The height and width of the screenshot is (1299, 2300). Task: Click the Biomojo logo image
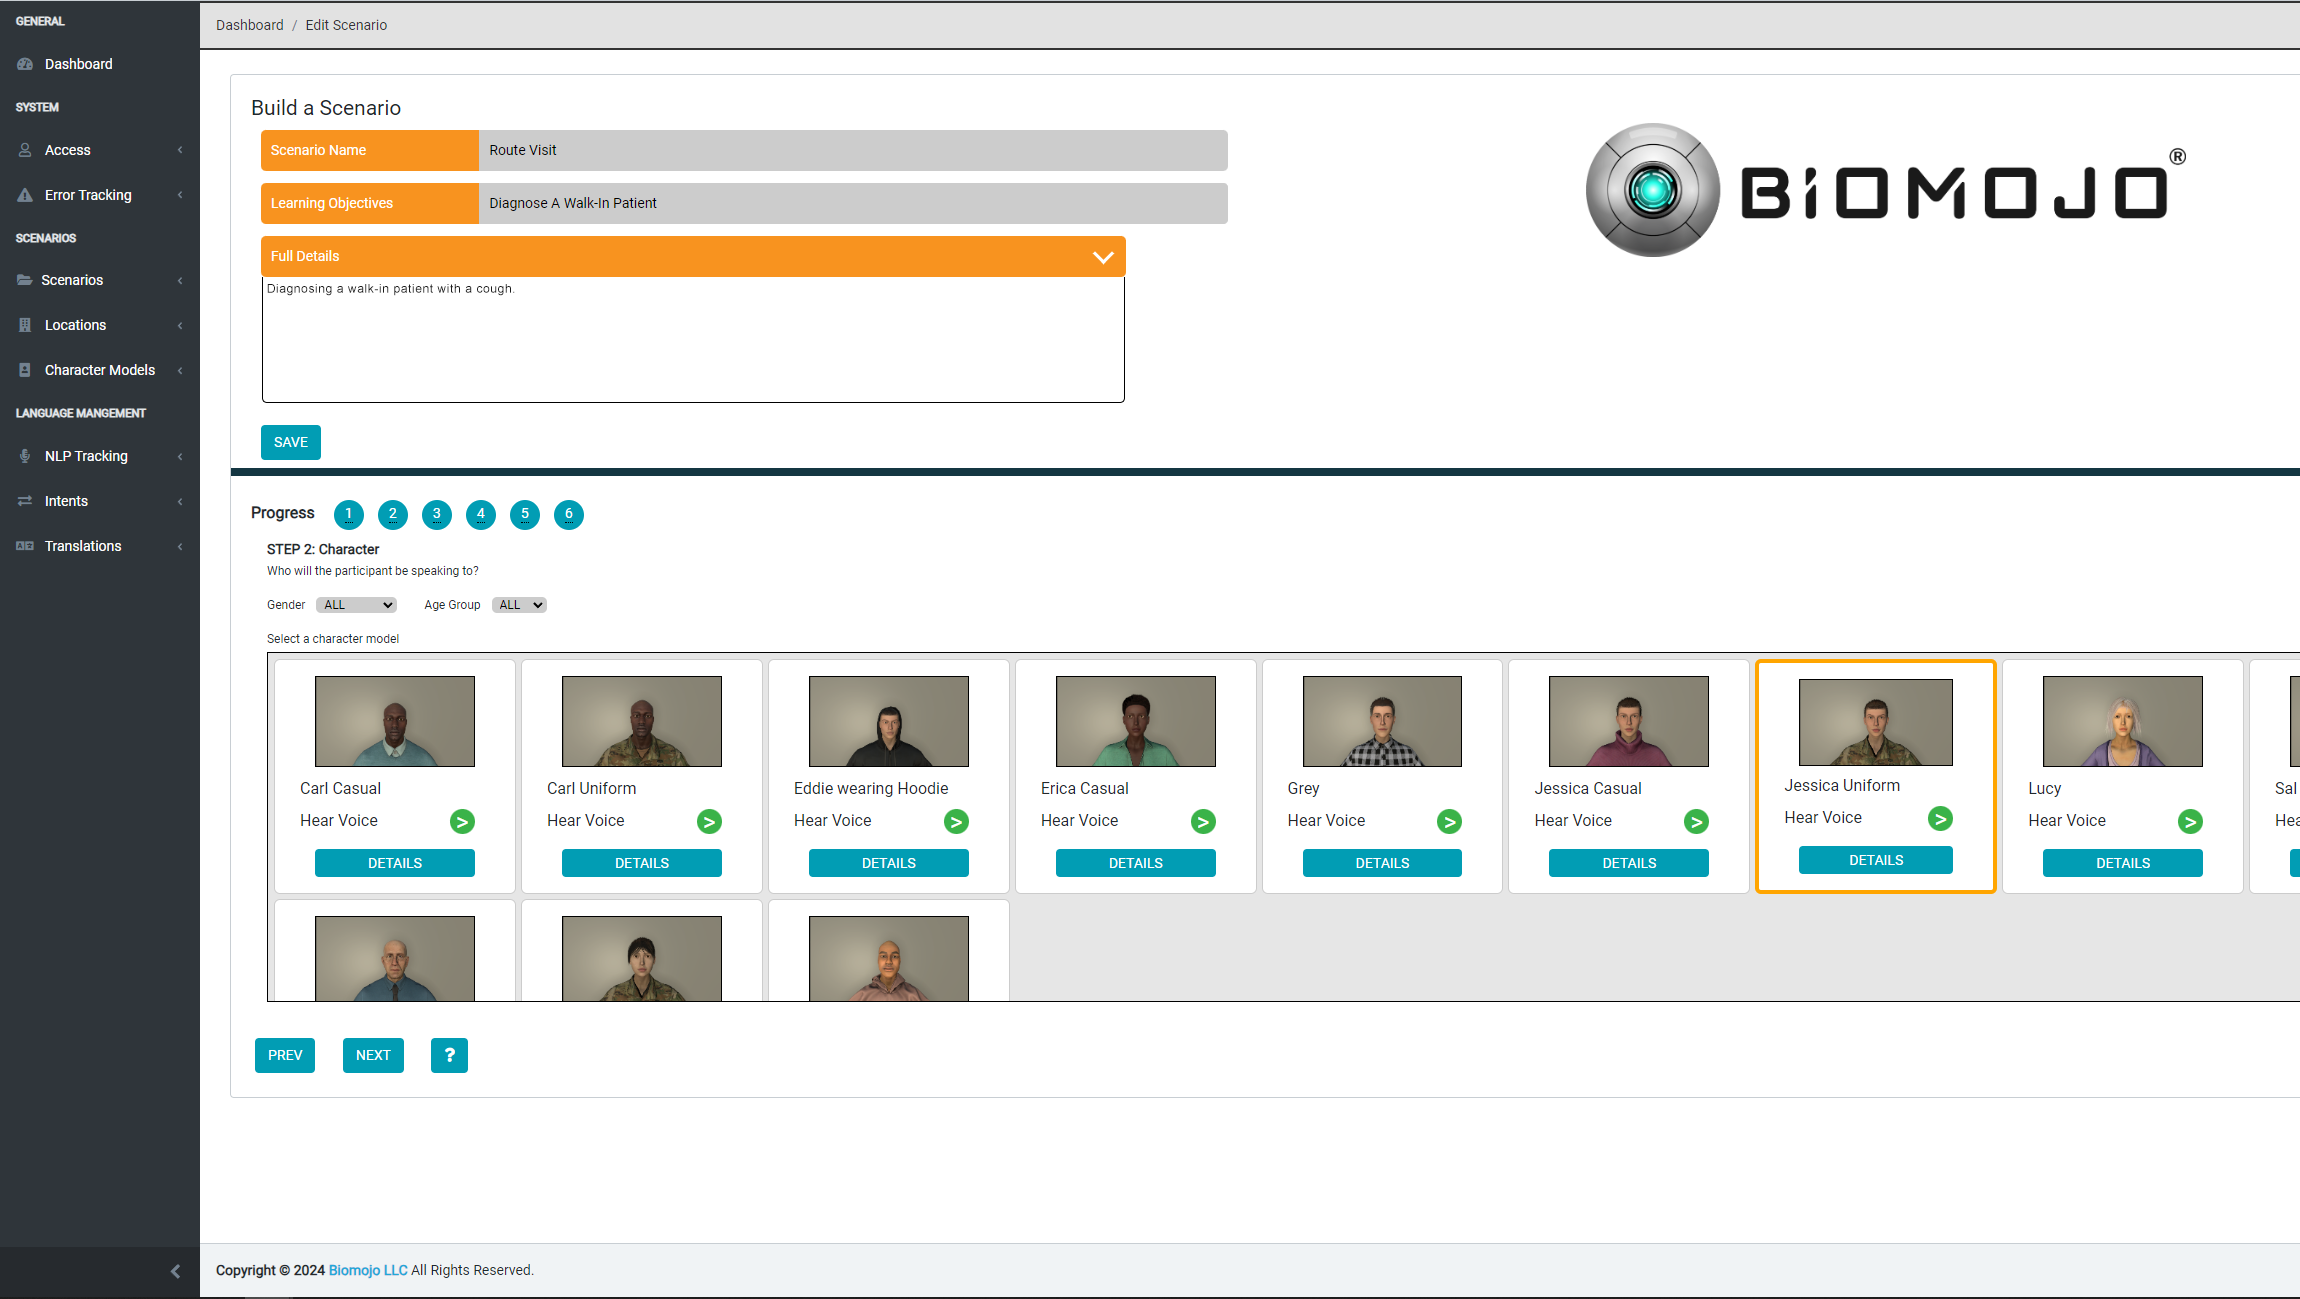(x=1885, y=190)
